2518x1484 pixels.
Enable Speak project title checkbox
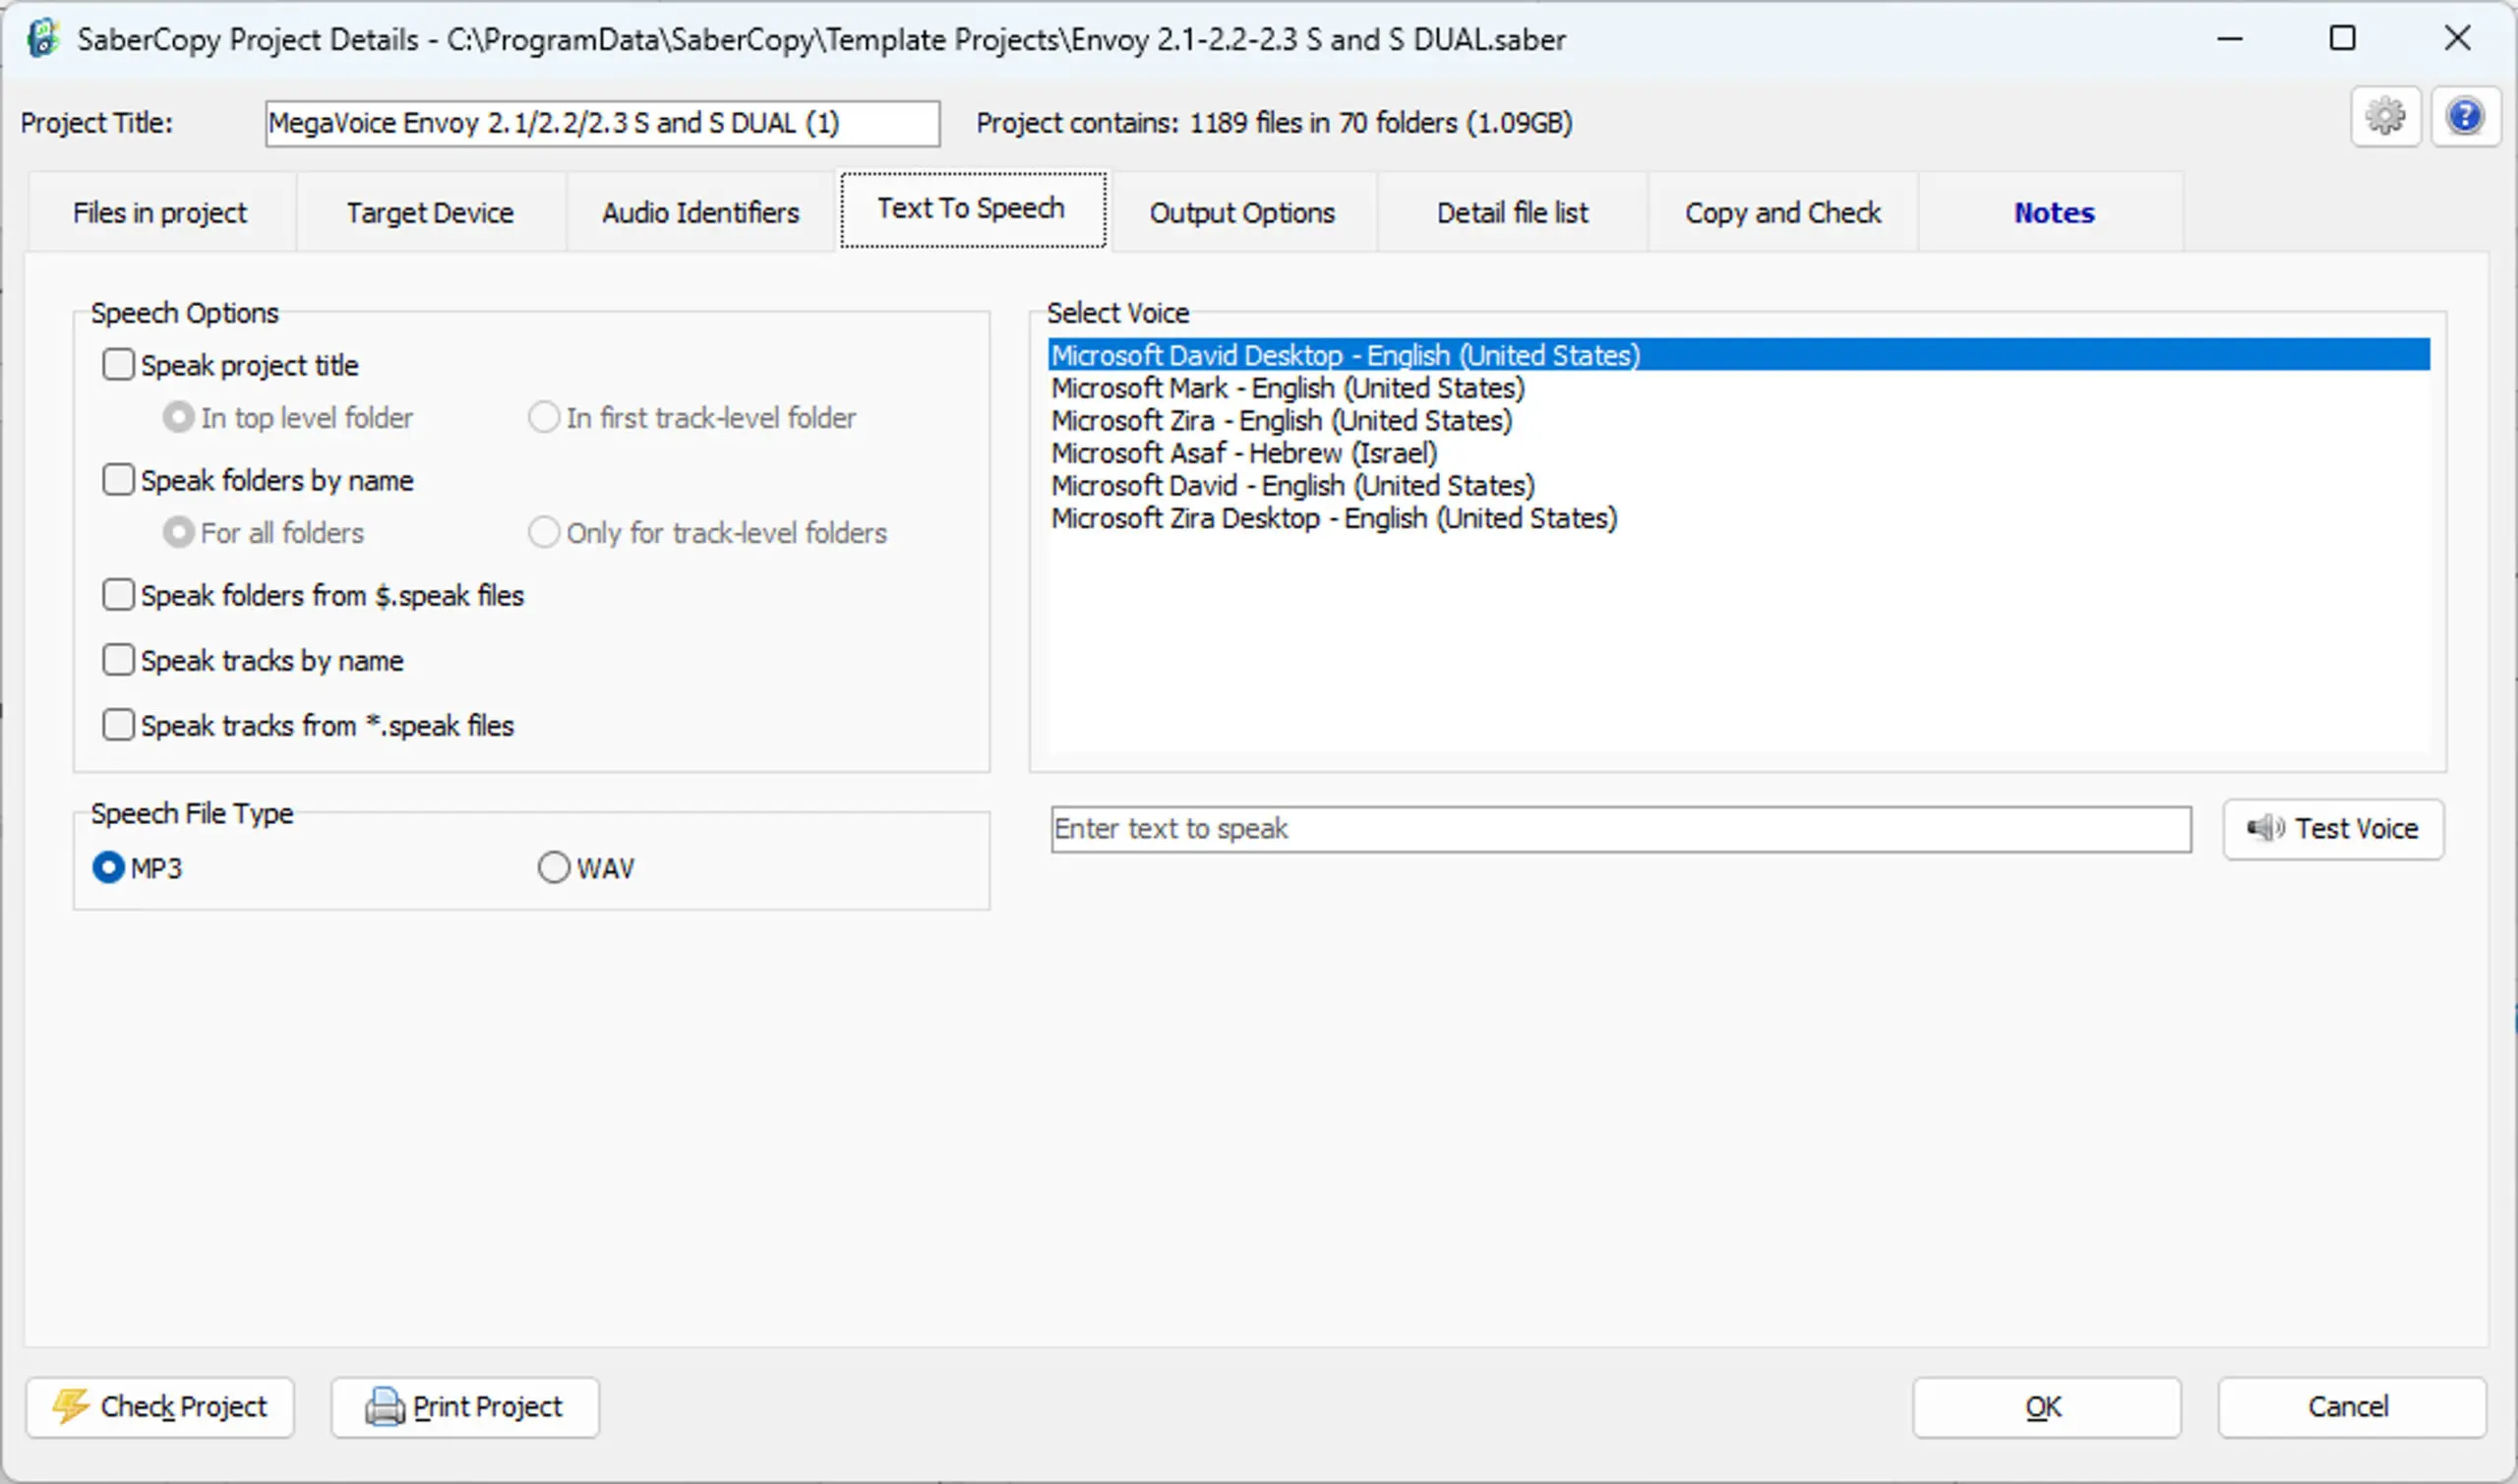coord(118,364)
